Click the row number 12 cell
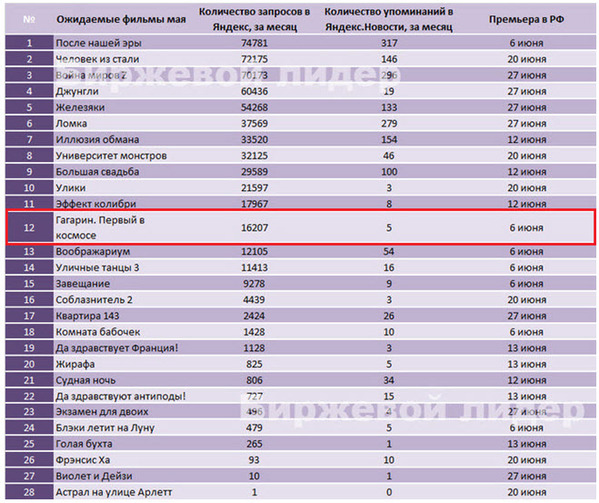Viewport: 599px width, 503px height. click(29, 228)
